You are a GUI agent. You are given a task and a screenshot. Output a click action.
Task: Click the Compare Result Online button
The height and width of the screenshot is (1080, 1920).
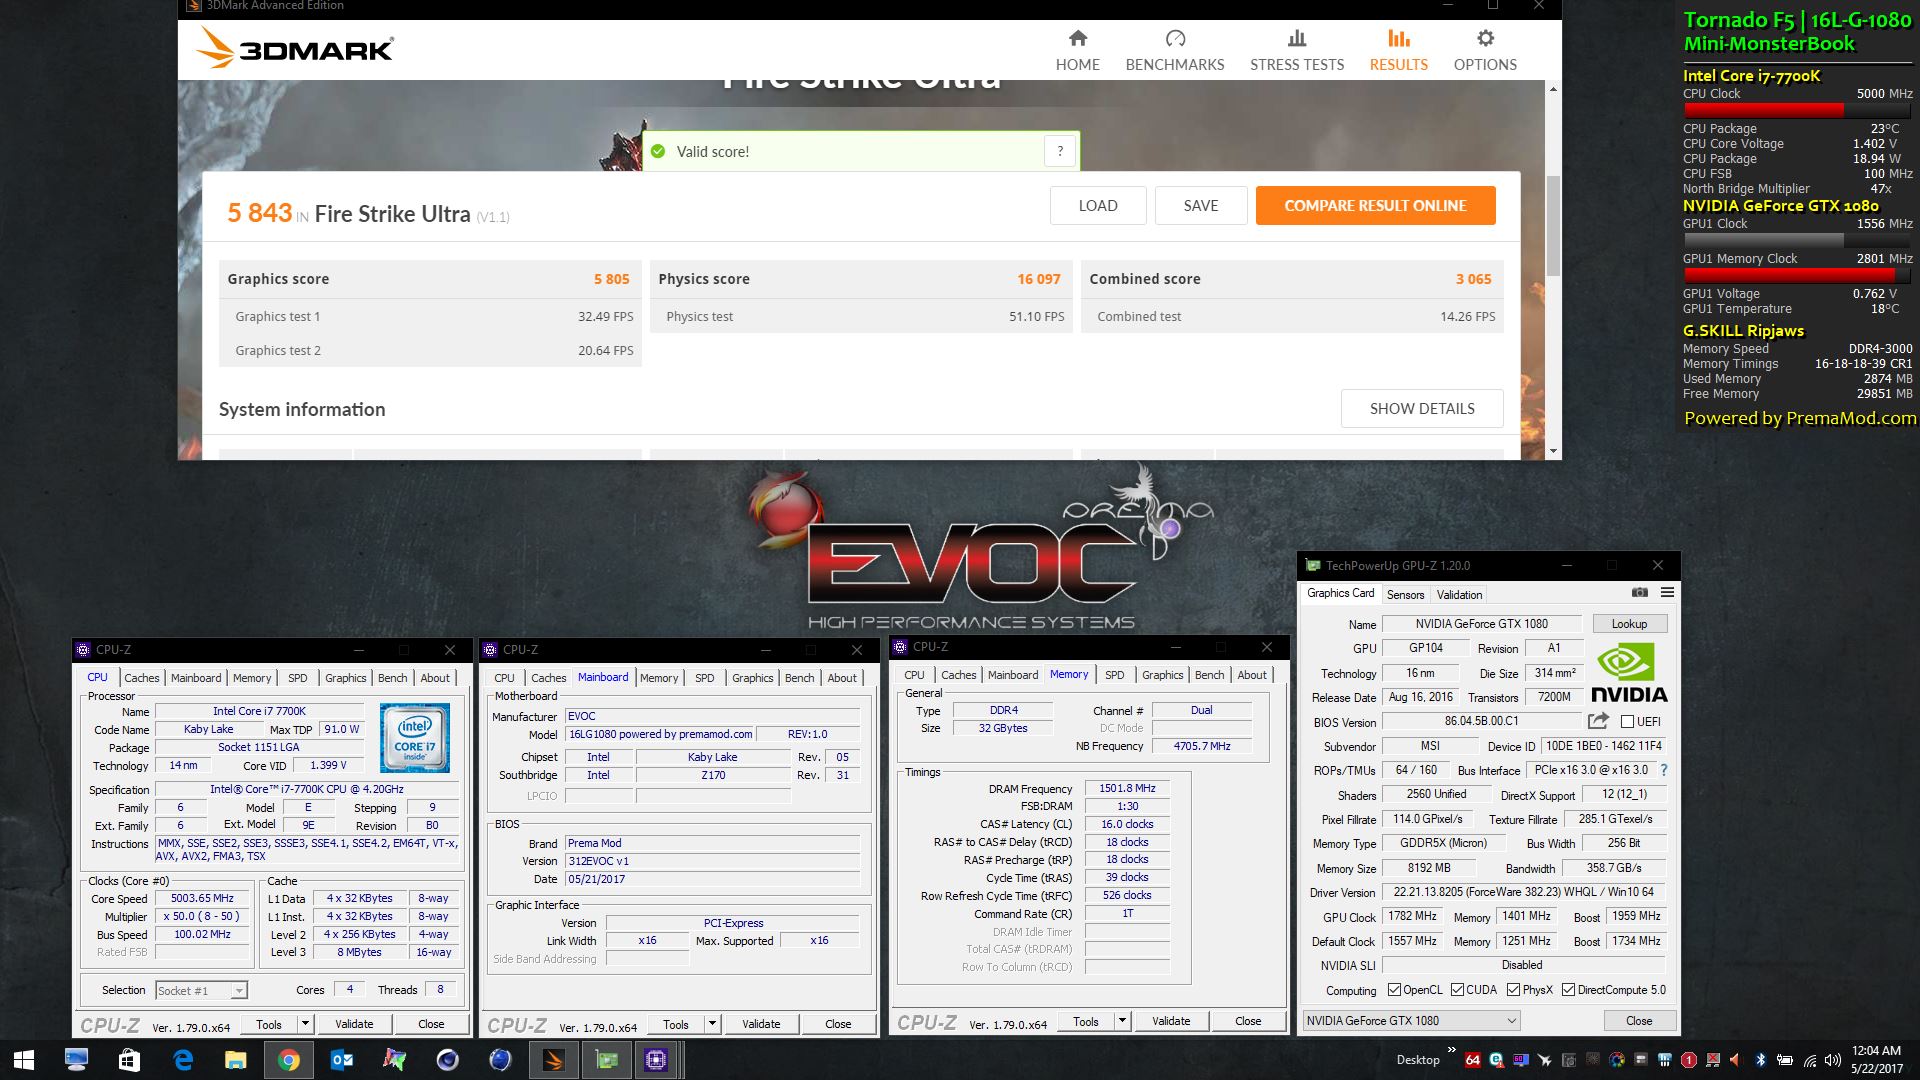click(1375, 205)
